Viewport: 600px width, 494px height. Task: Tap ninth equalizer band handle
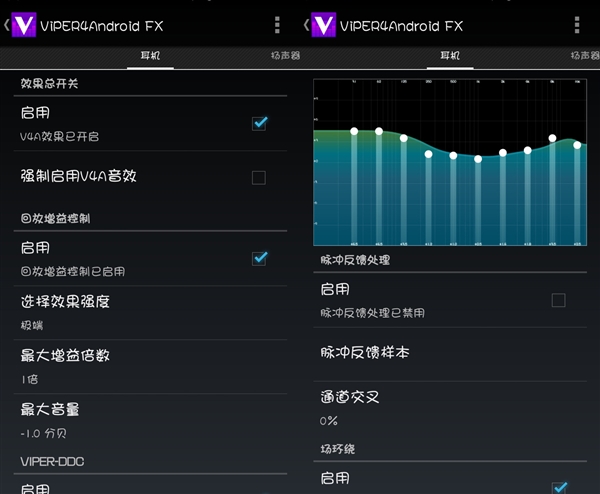tap(552, 138)
